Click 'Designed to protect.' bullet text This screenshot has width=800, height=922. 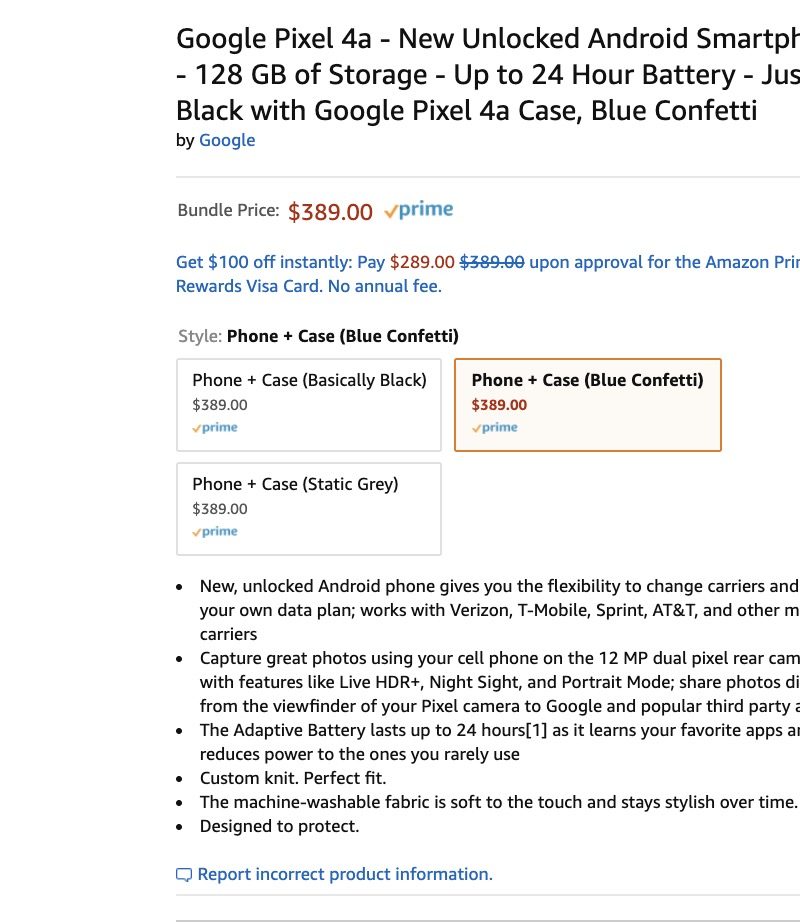(x=279, y=826)
